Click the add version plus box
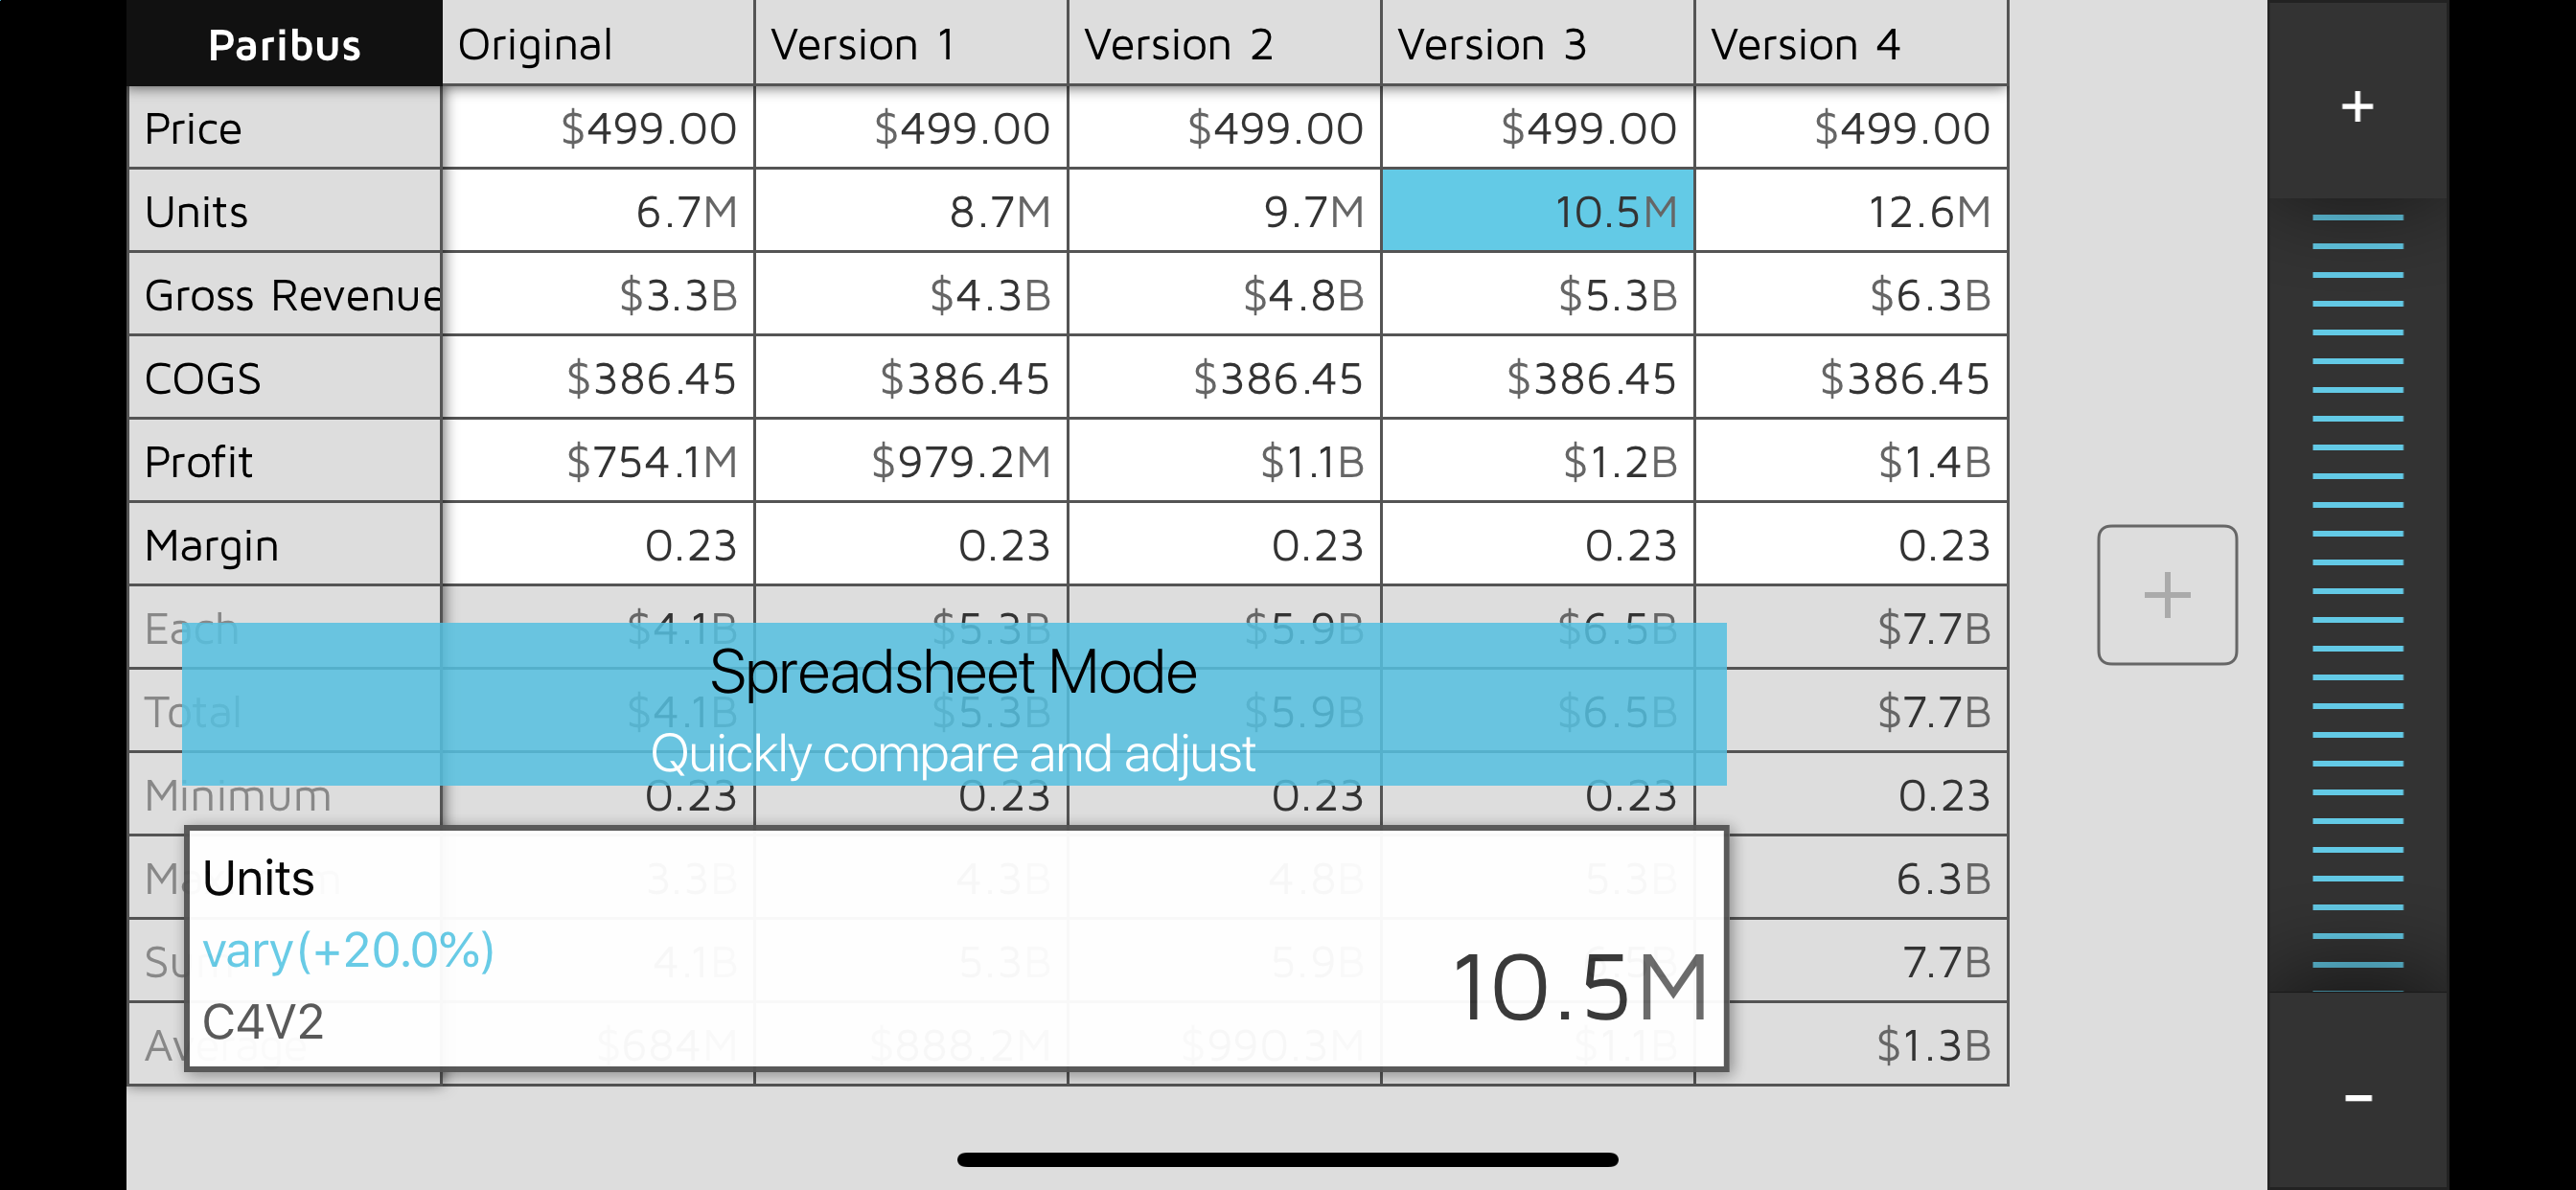 coord(2166,595)
